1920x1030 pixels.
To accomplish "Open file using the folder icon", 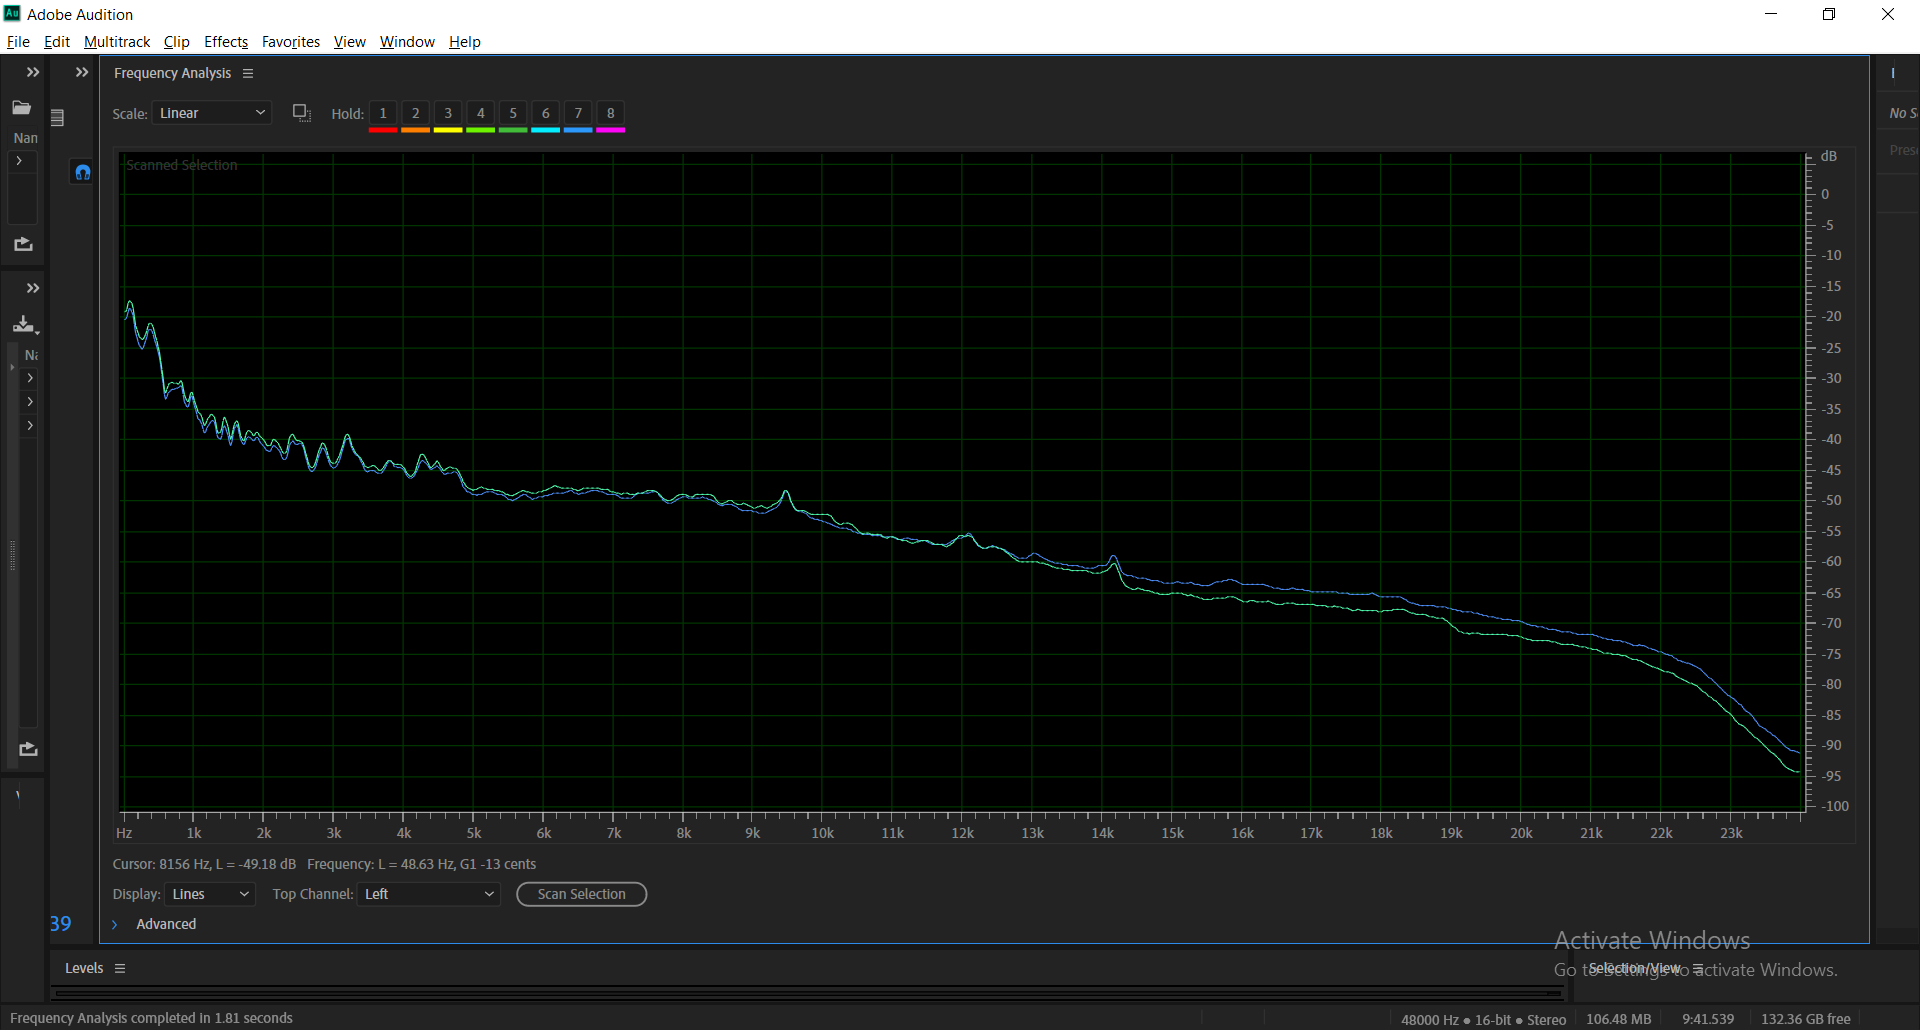I will [21, 107].
